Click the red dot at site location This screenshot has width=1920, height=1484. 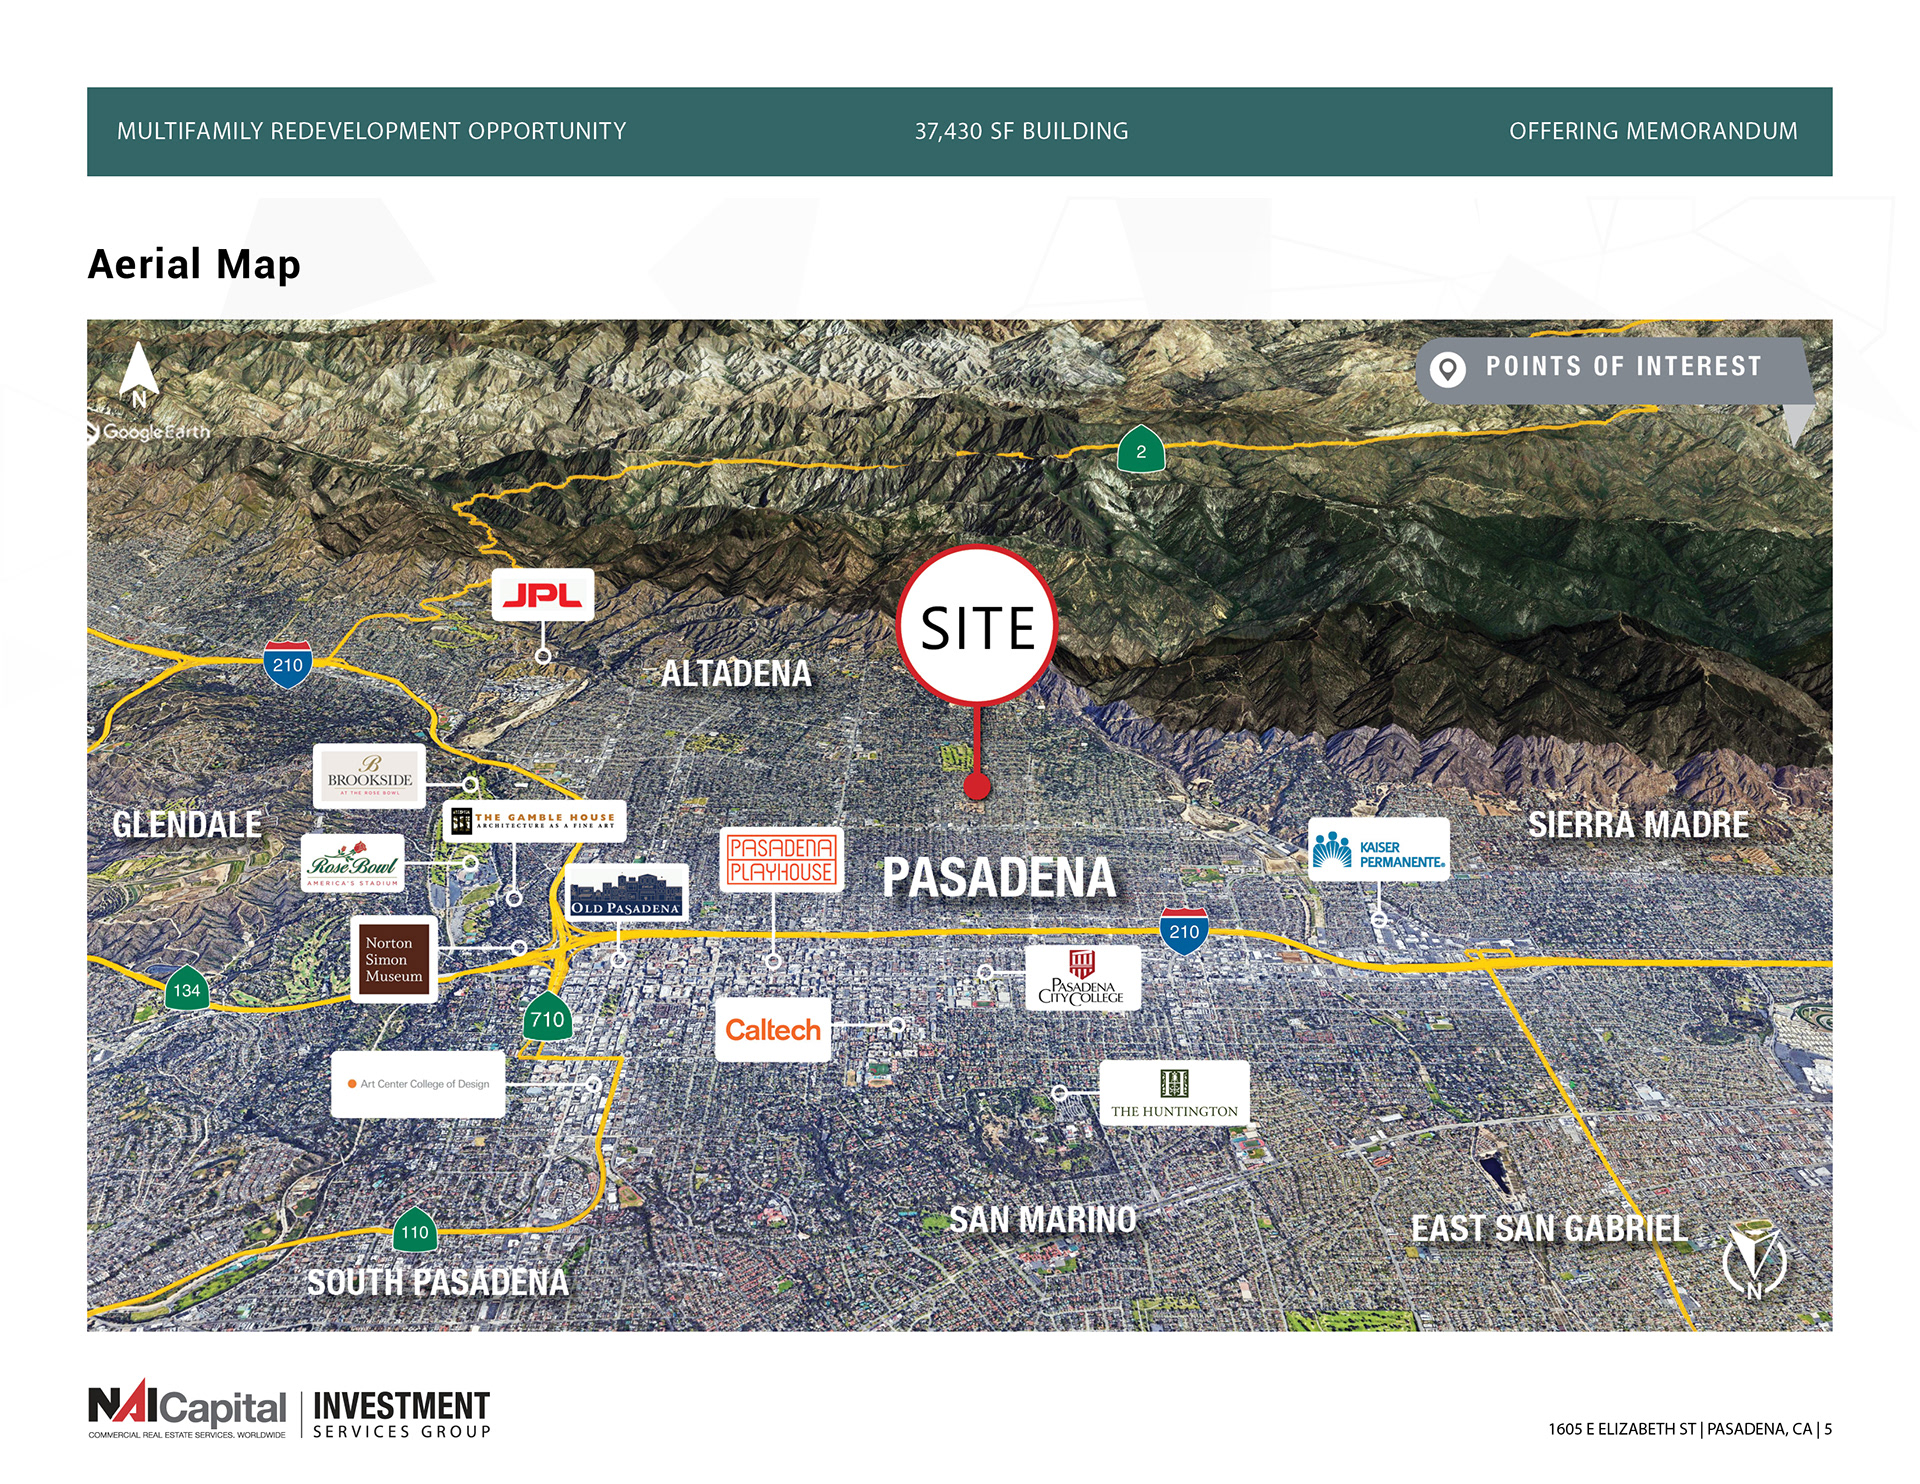pos(977,786)
